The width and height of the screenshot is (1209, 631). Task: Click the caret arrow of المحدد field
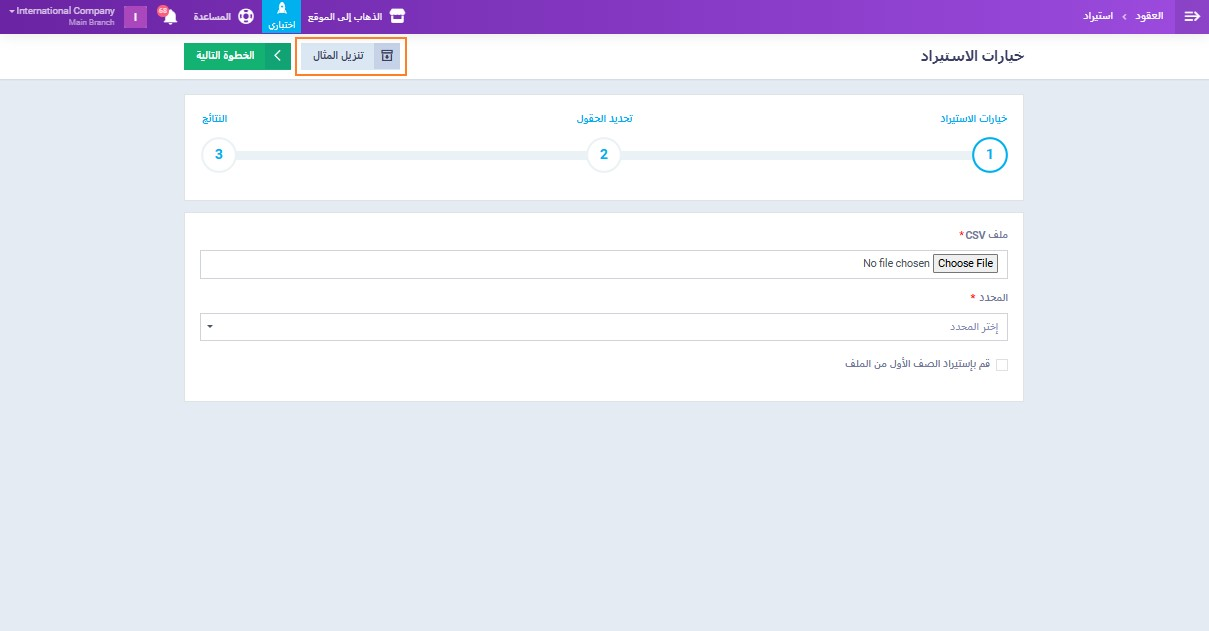210,327
